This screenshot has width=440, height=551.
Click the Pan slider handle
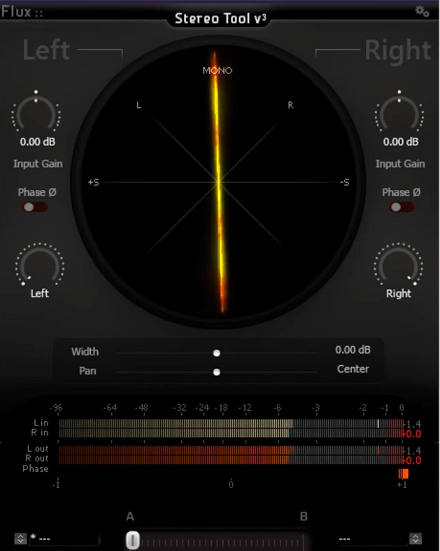216,372
